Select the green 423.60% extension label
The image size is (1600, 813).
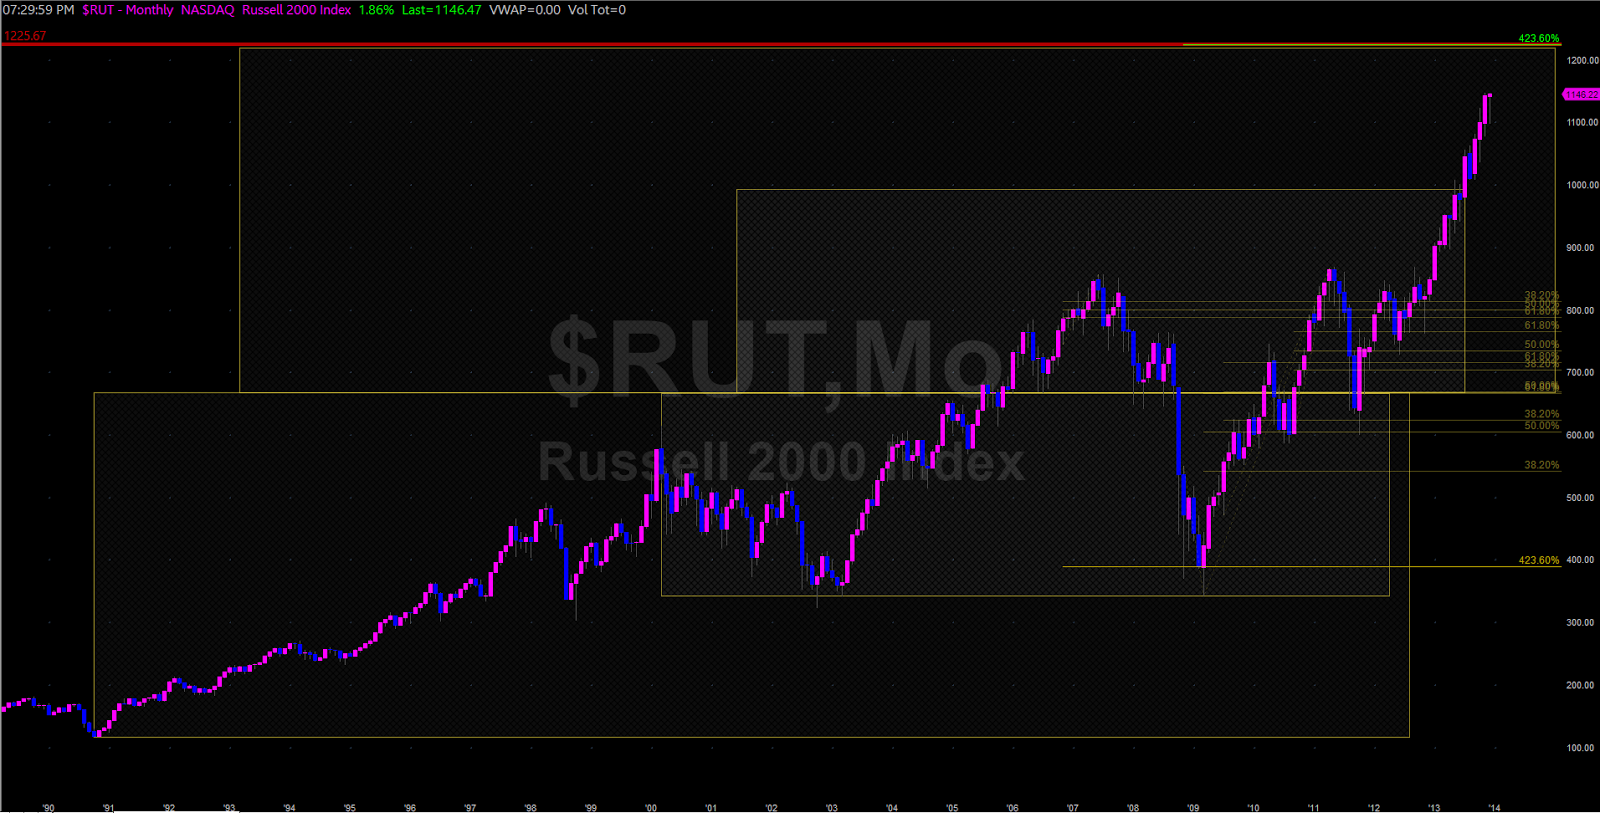[1539, 38]
